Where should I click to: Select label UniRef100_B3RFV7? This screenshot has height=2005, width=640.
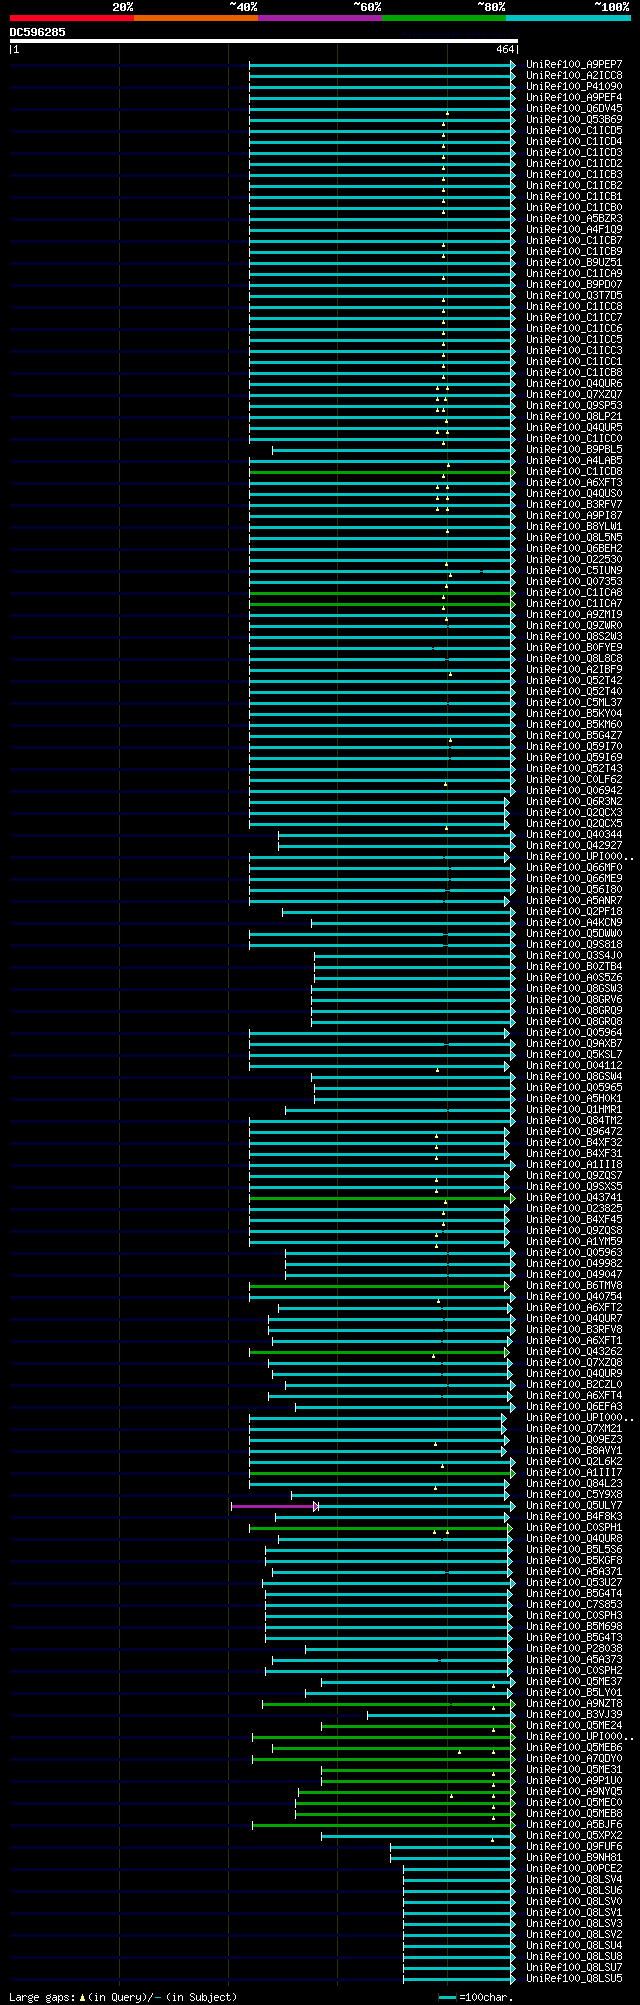pyautogui.click(x=574, y=505)
